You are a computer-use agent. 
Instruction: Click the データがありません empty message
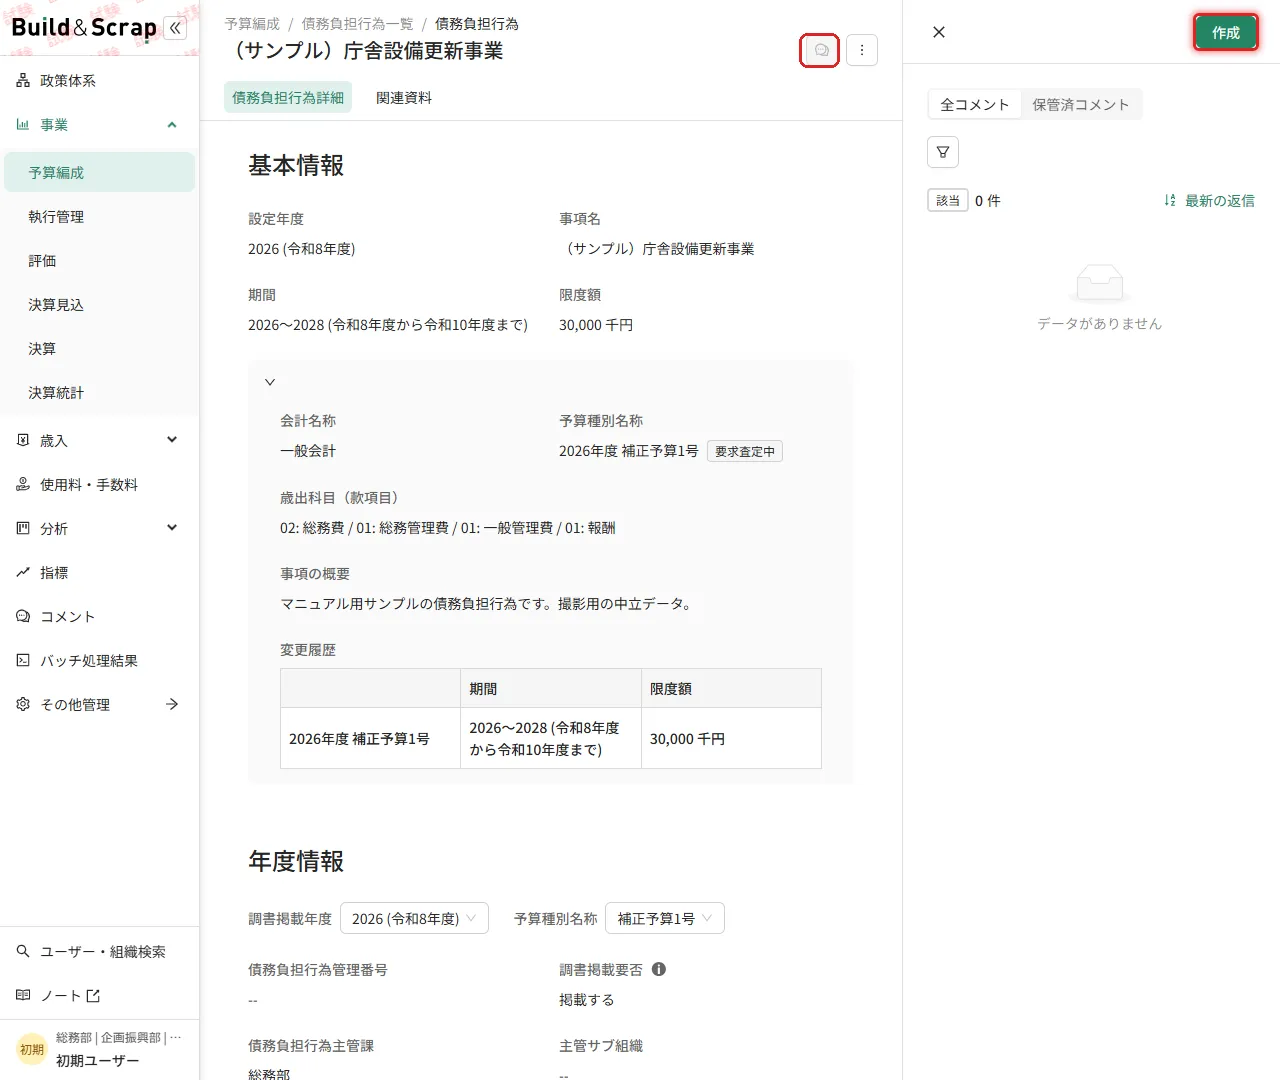pyautogui.click(x=1100, y=324)
